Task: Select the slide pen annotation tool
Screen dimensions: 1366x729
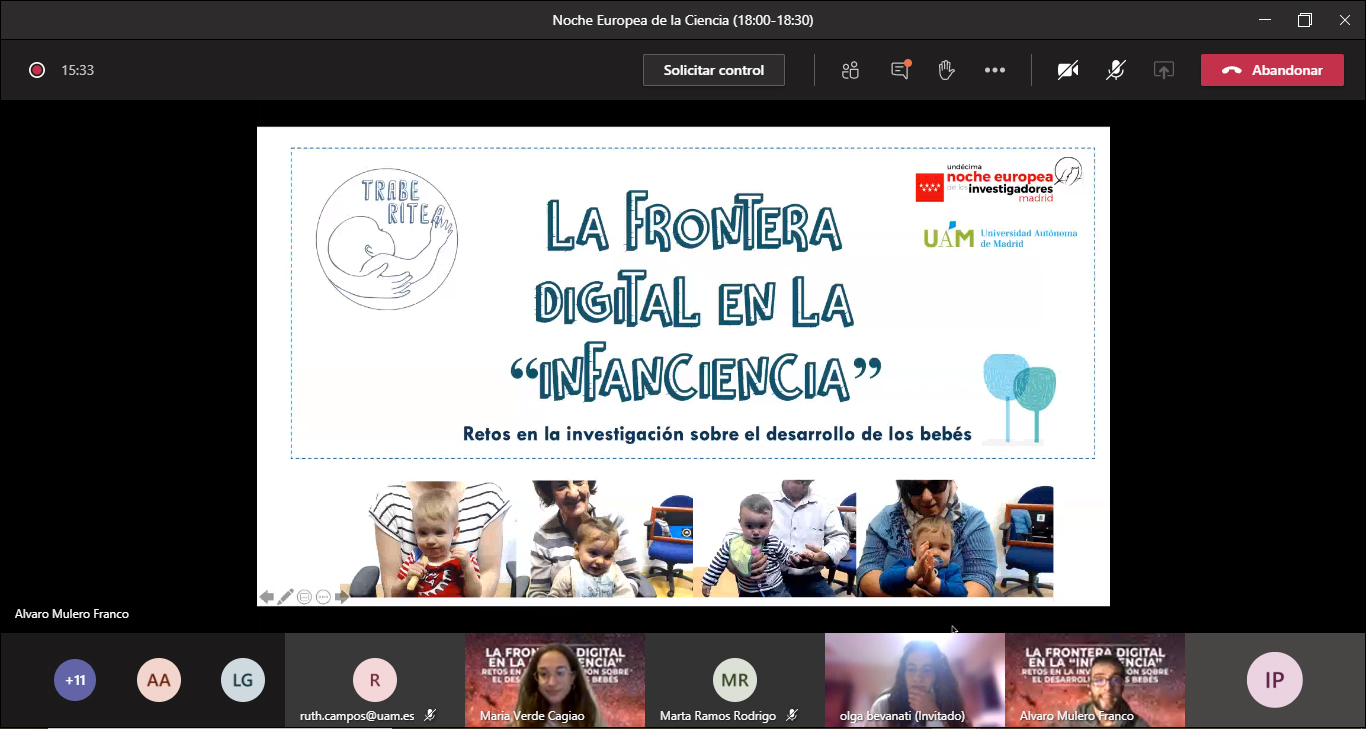Action: (286, 597)
